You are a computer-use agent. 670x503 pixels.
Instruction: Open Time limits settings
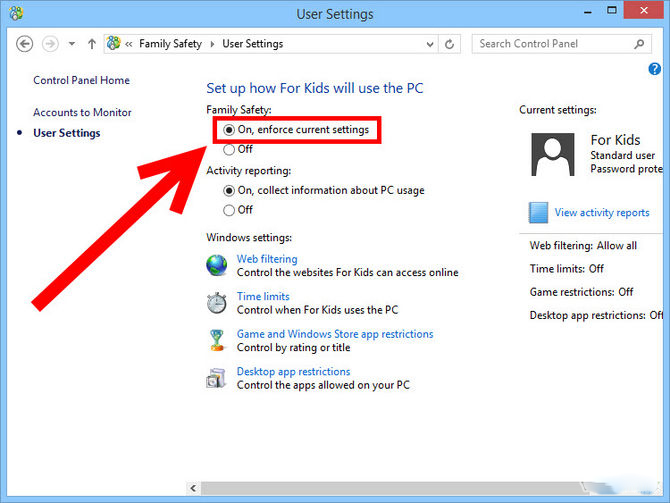click(263, 297)
